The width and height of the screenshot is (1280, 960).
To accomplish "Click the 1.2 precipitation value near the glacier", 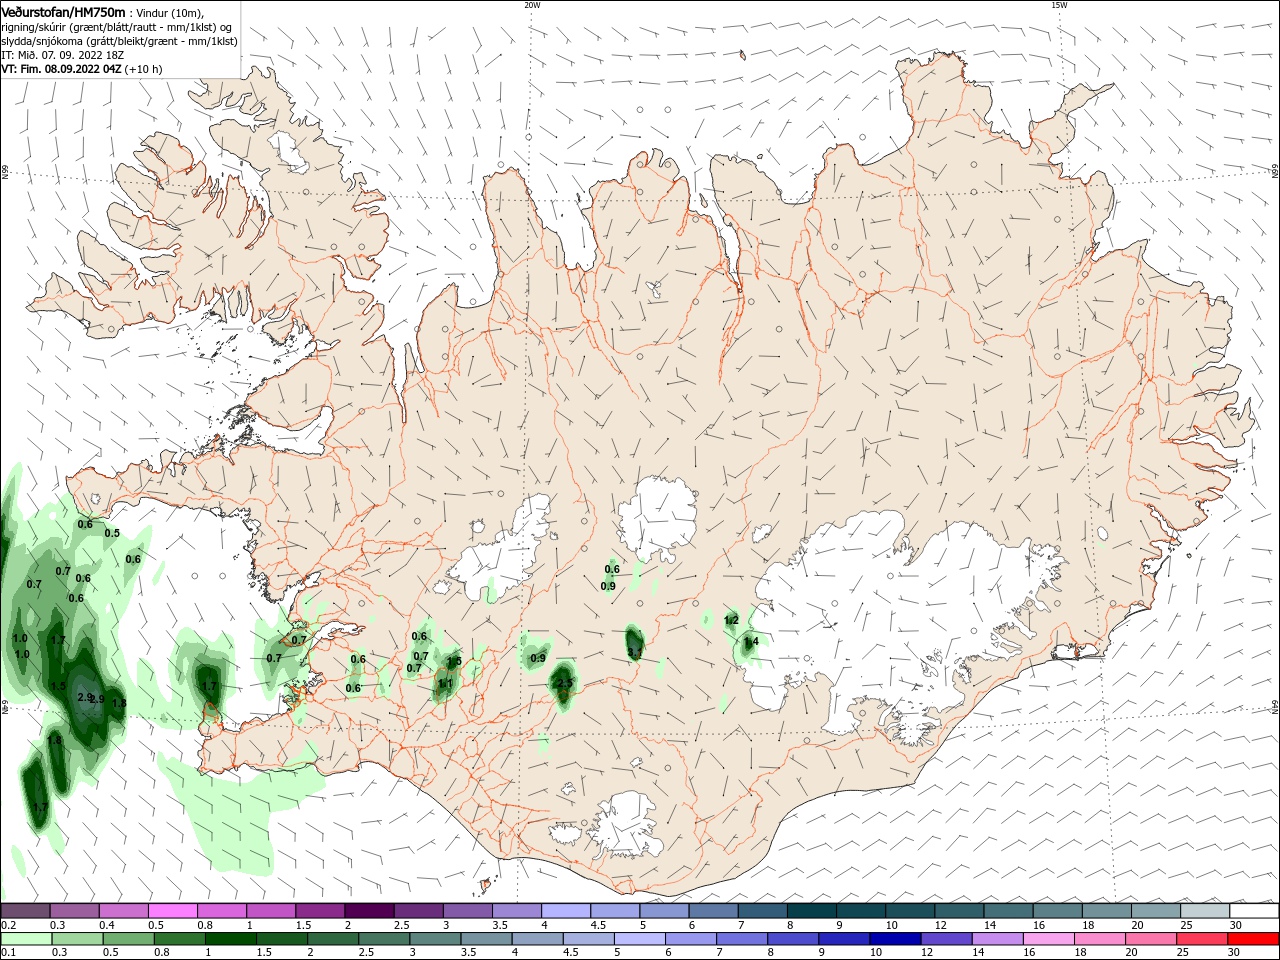I will (x=731, y=621).
